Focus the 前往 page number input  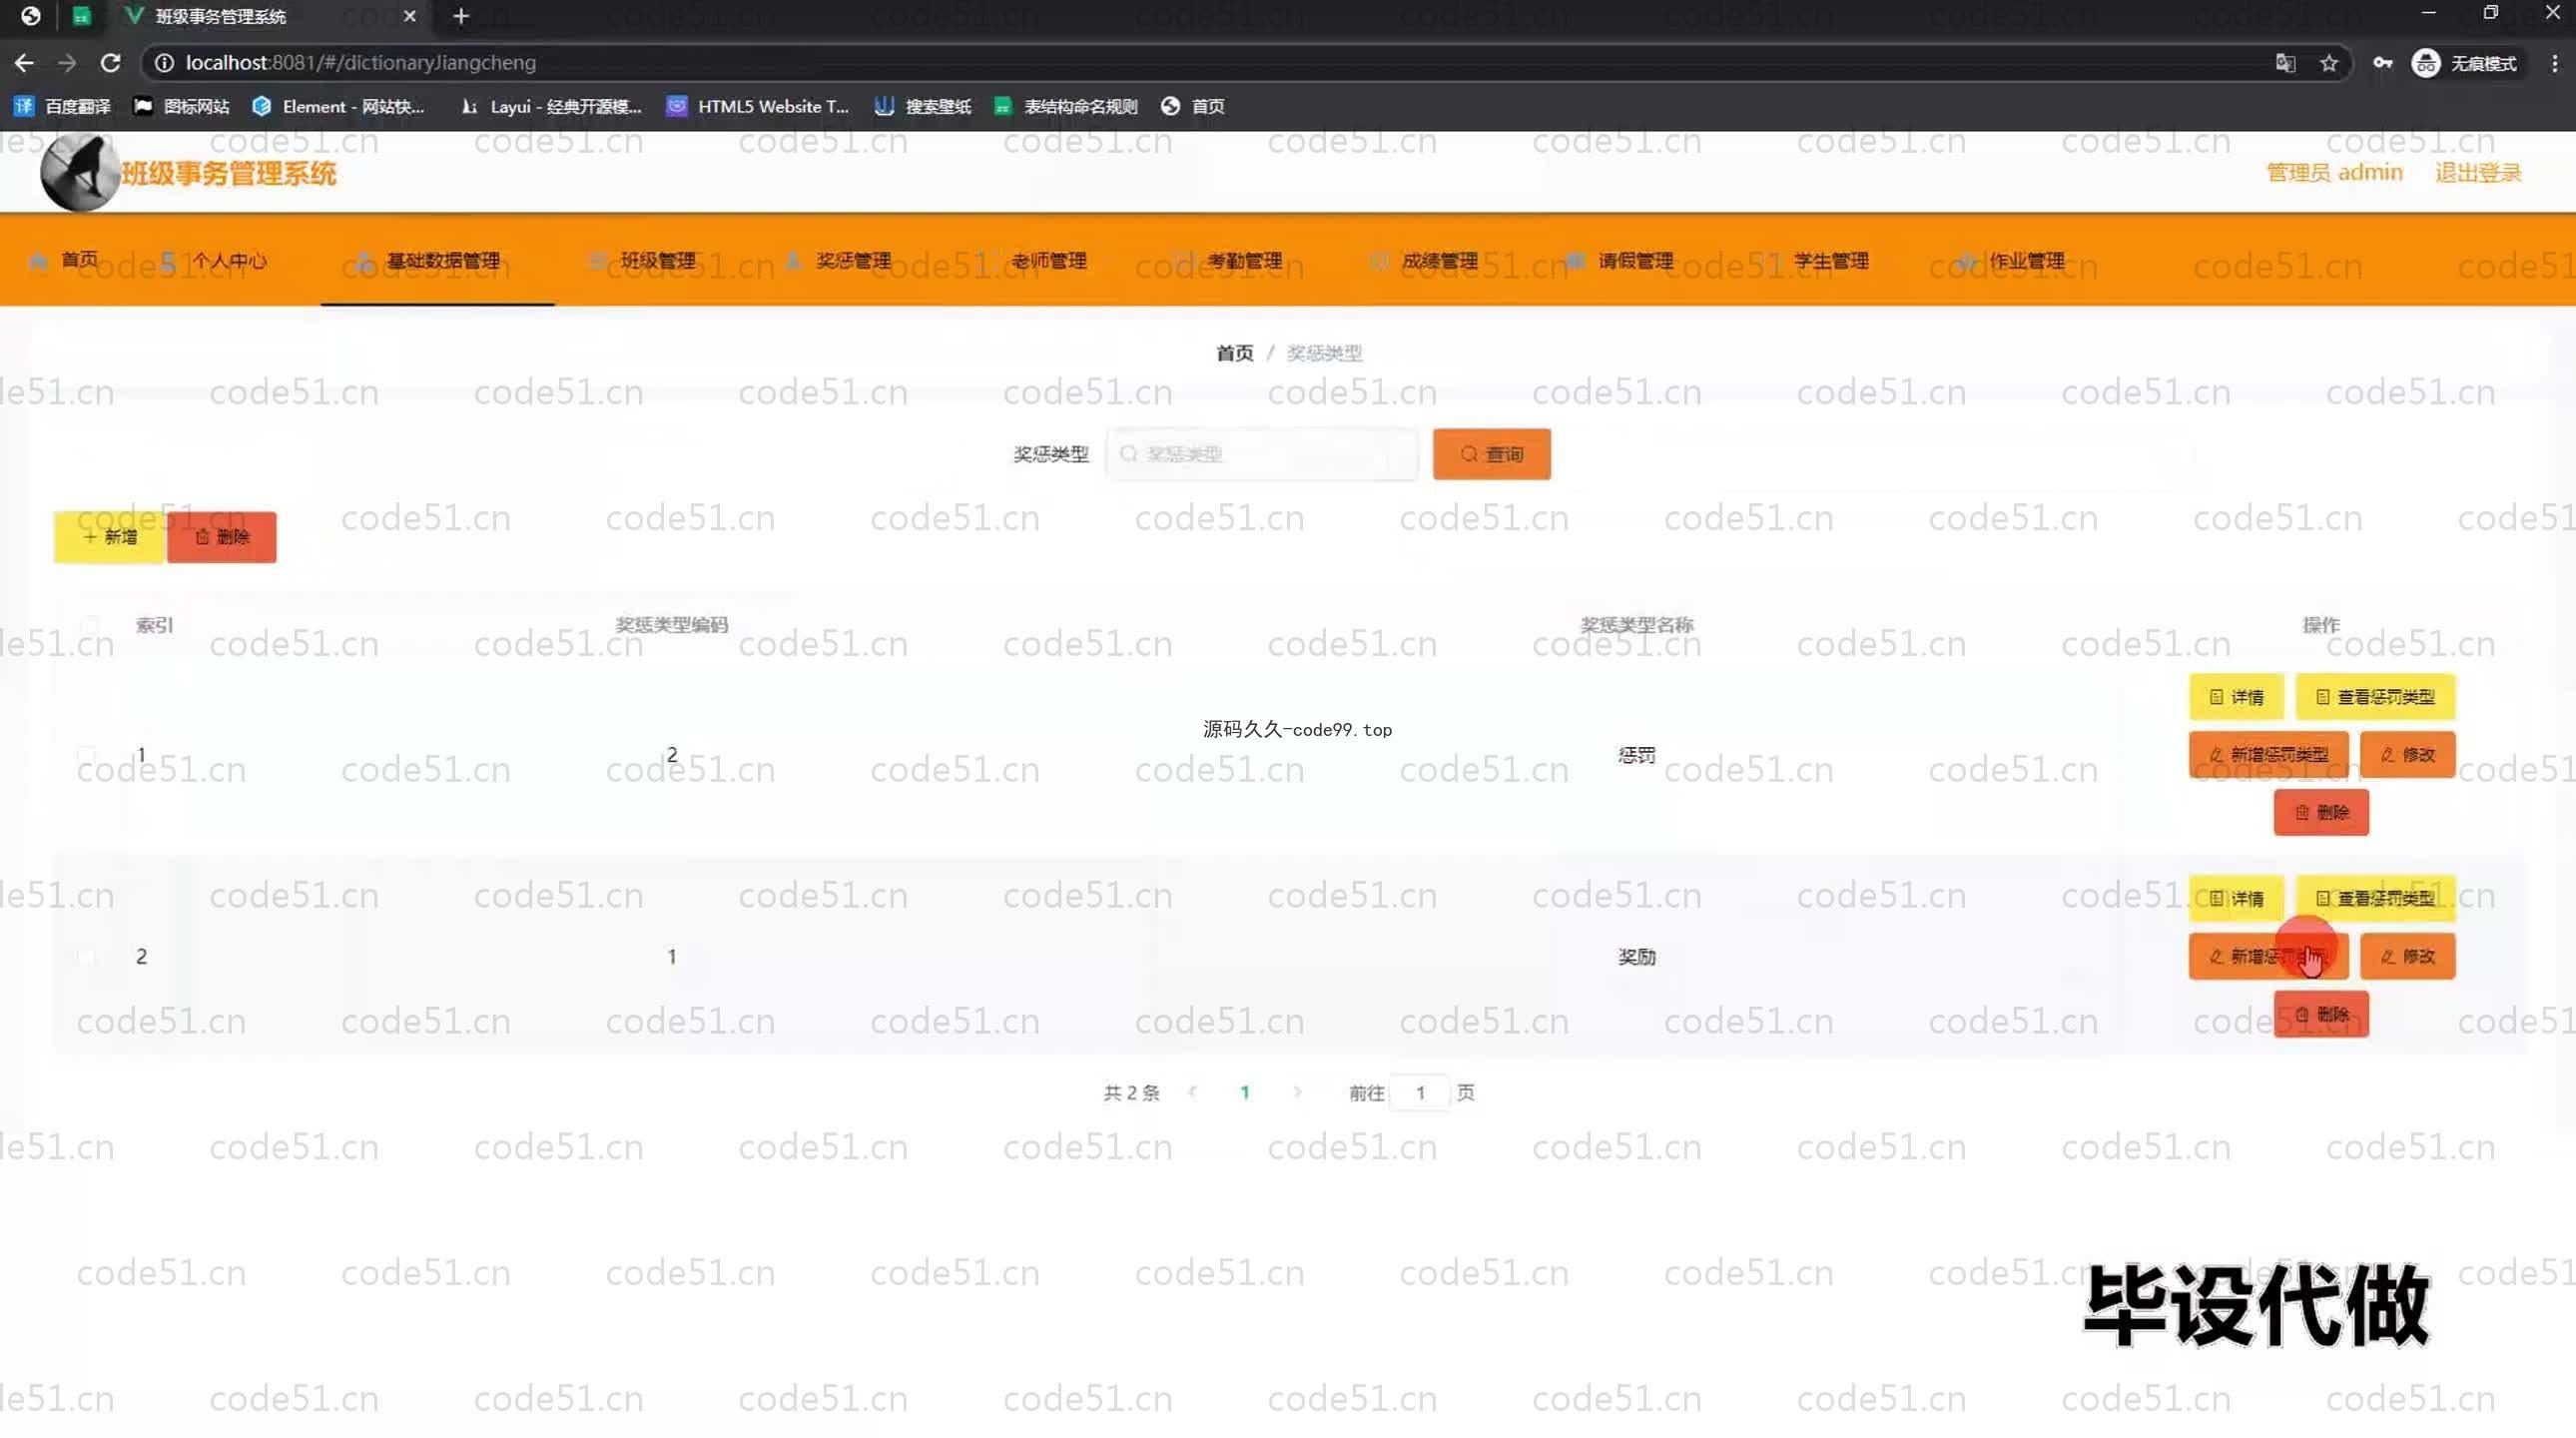coord(1420,1092)
